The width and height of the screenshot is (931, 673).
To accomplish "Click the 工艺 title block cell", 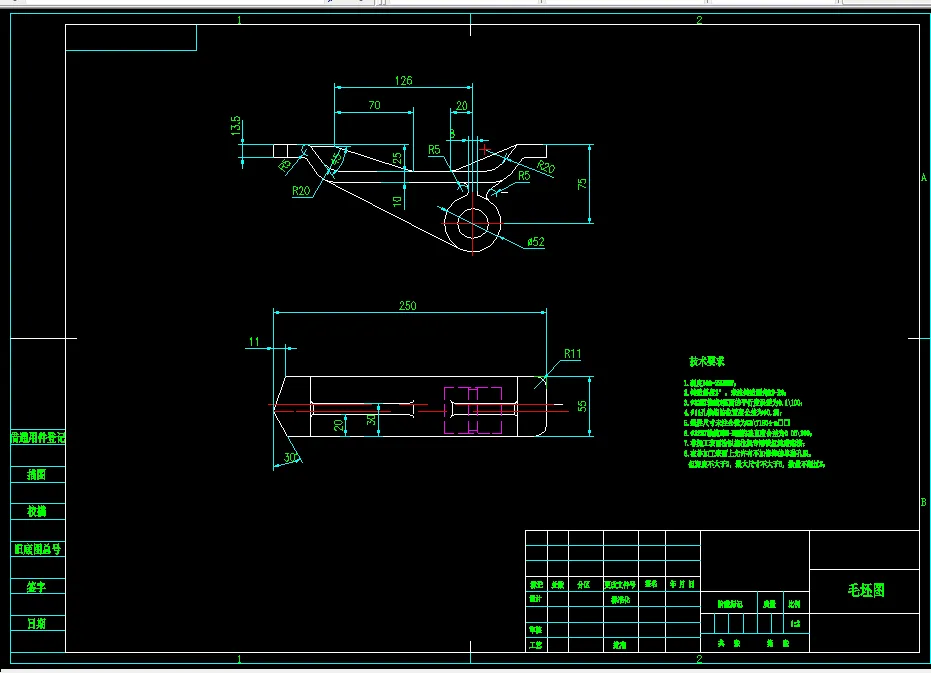I will [535, 644].
